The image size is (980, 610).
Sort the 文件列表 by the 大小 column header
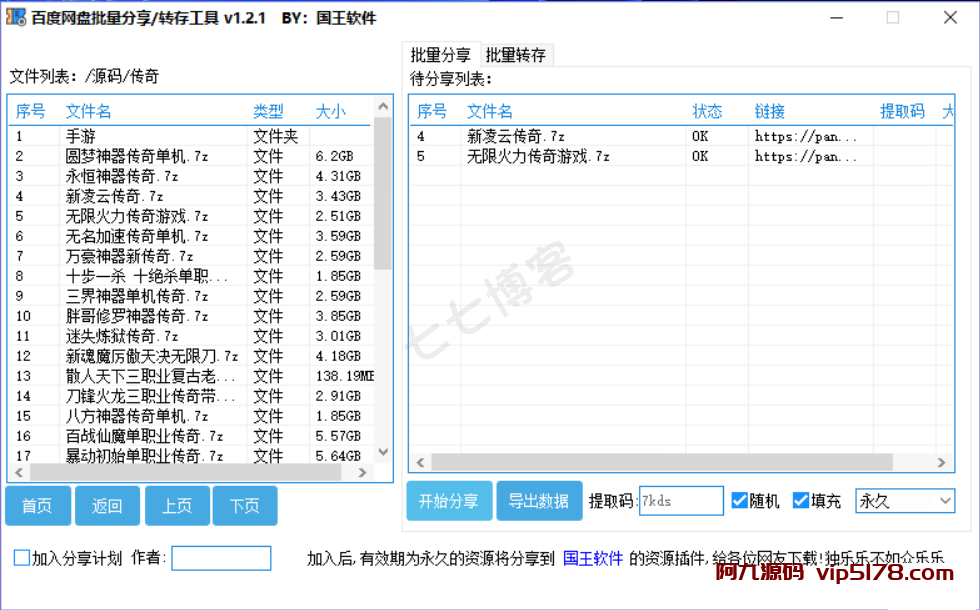(331, 111)
